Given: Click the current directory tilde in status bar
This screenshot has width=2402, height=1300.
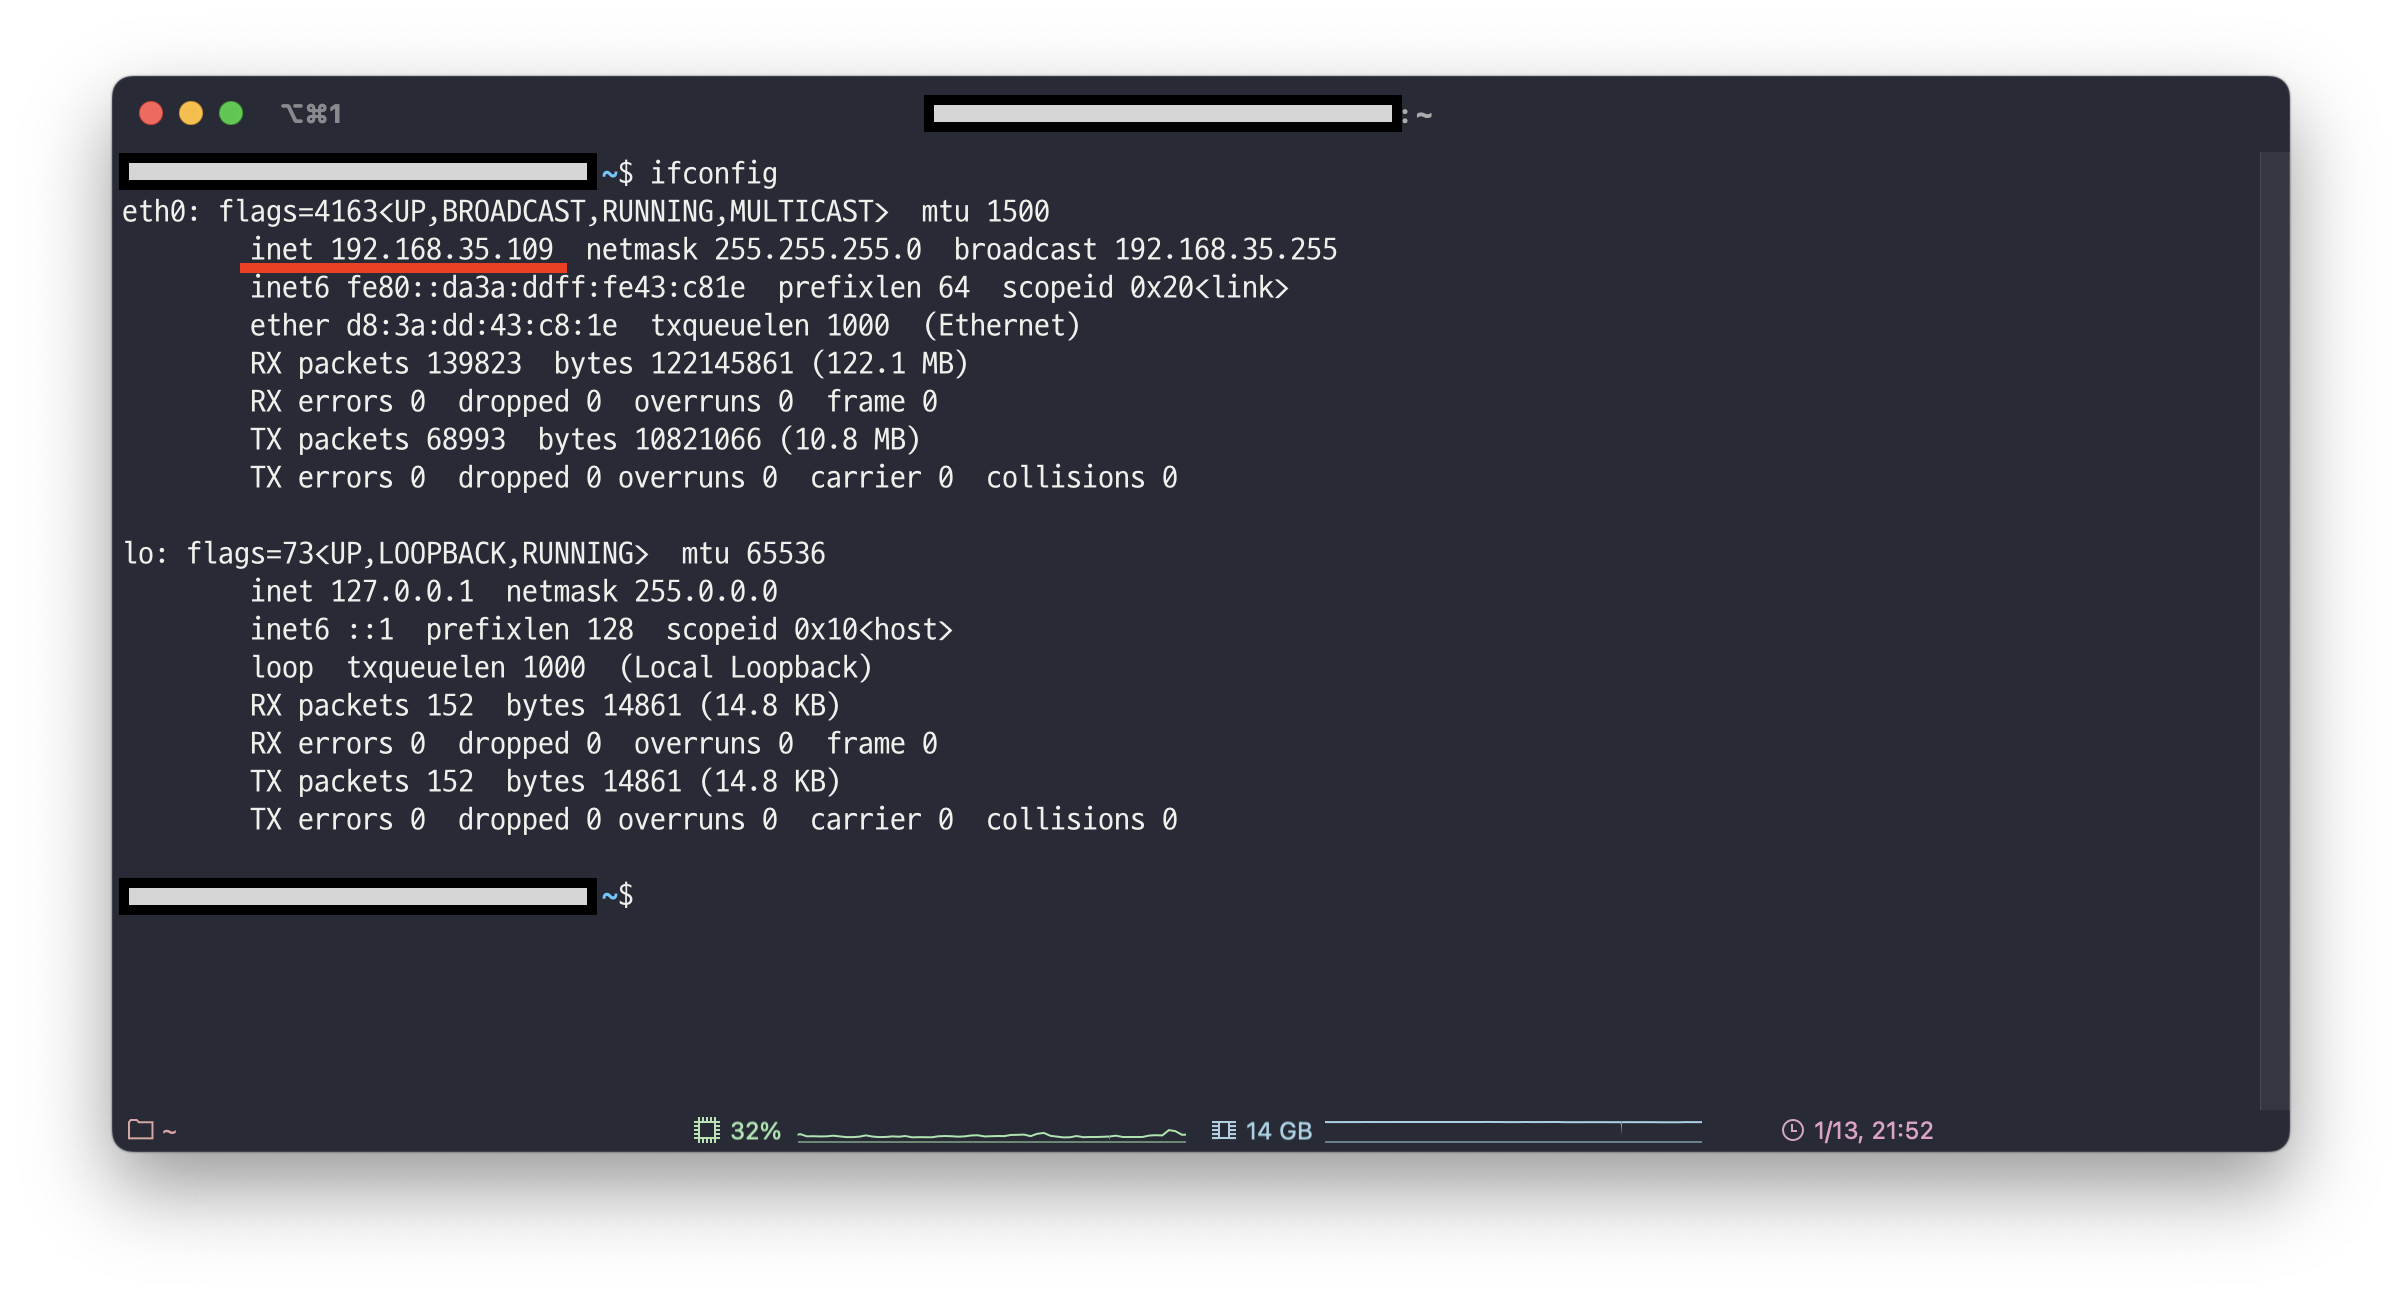Looking at the screenshot, I should click(170, 1131).
